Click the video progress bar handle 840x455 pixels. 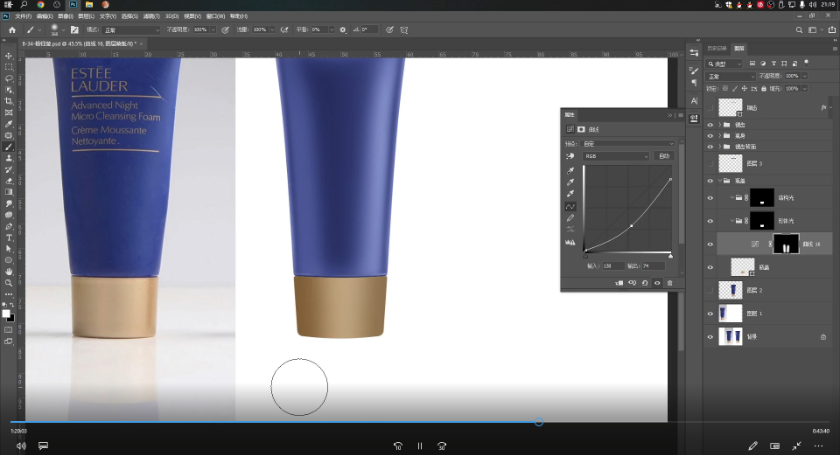(539, 422)
